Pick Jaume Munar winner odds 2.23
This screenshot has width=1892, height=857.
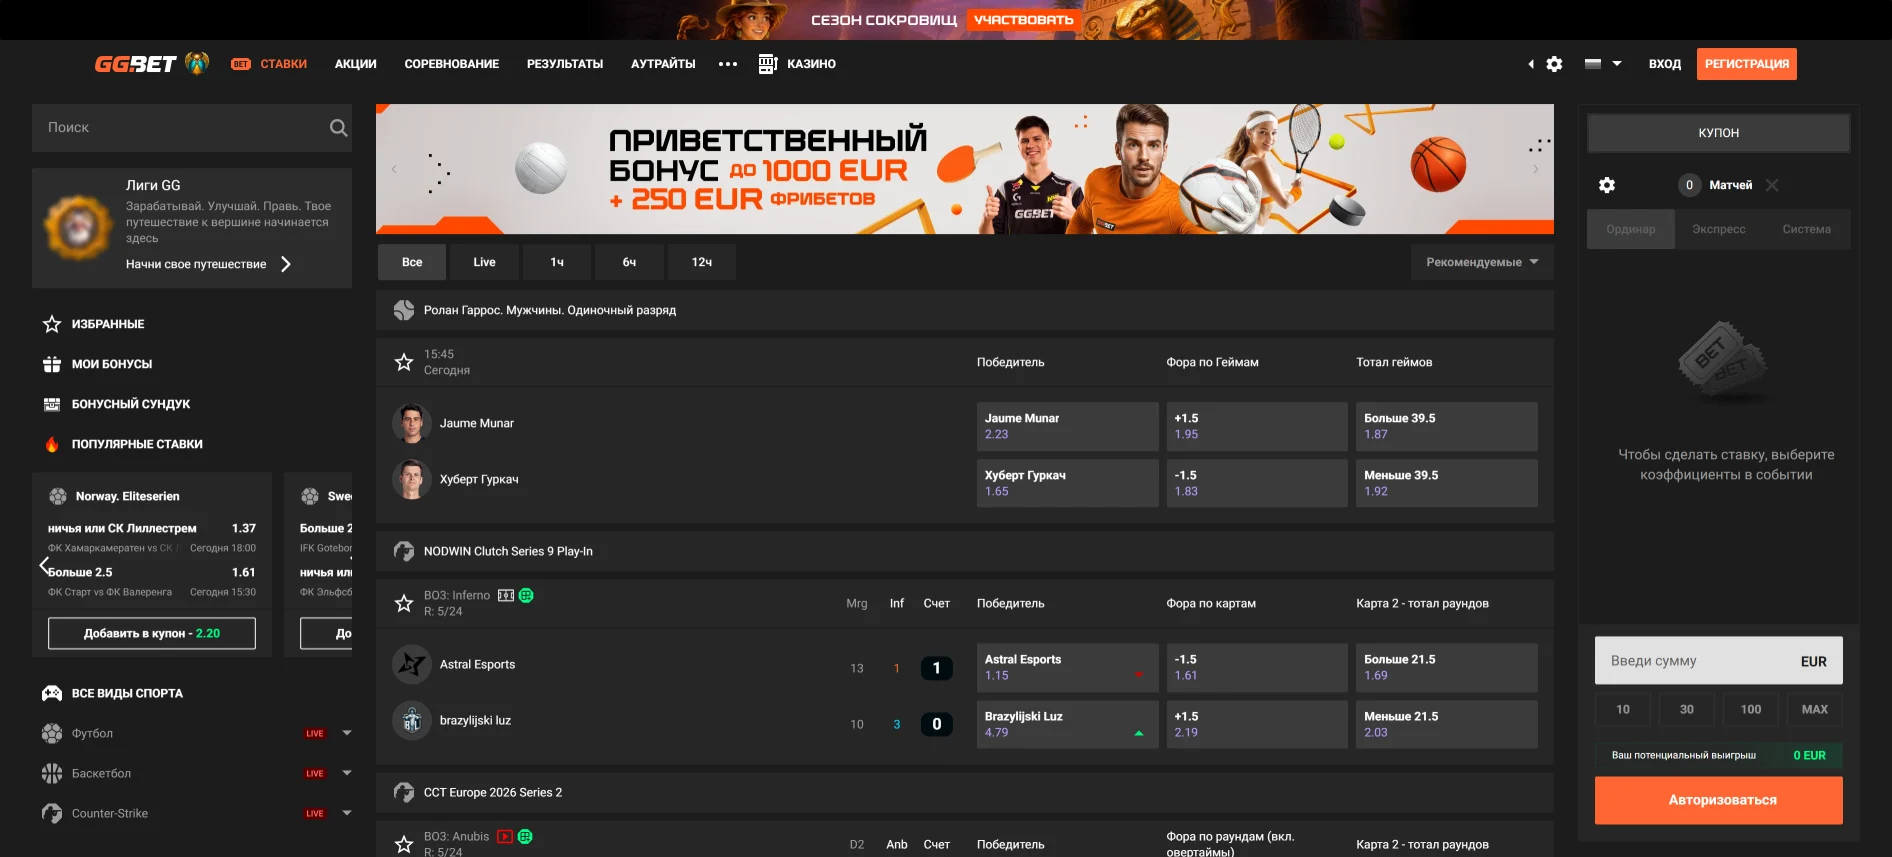[1067, 426]
